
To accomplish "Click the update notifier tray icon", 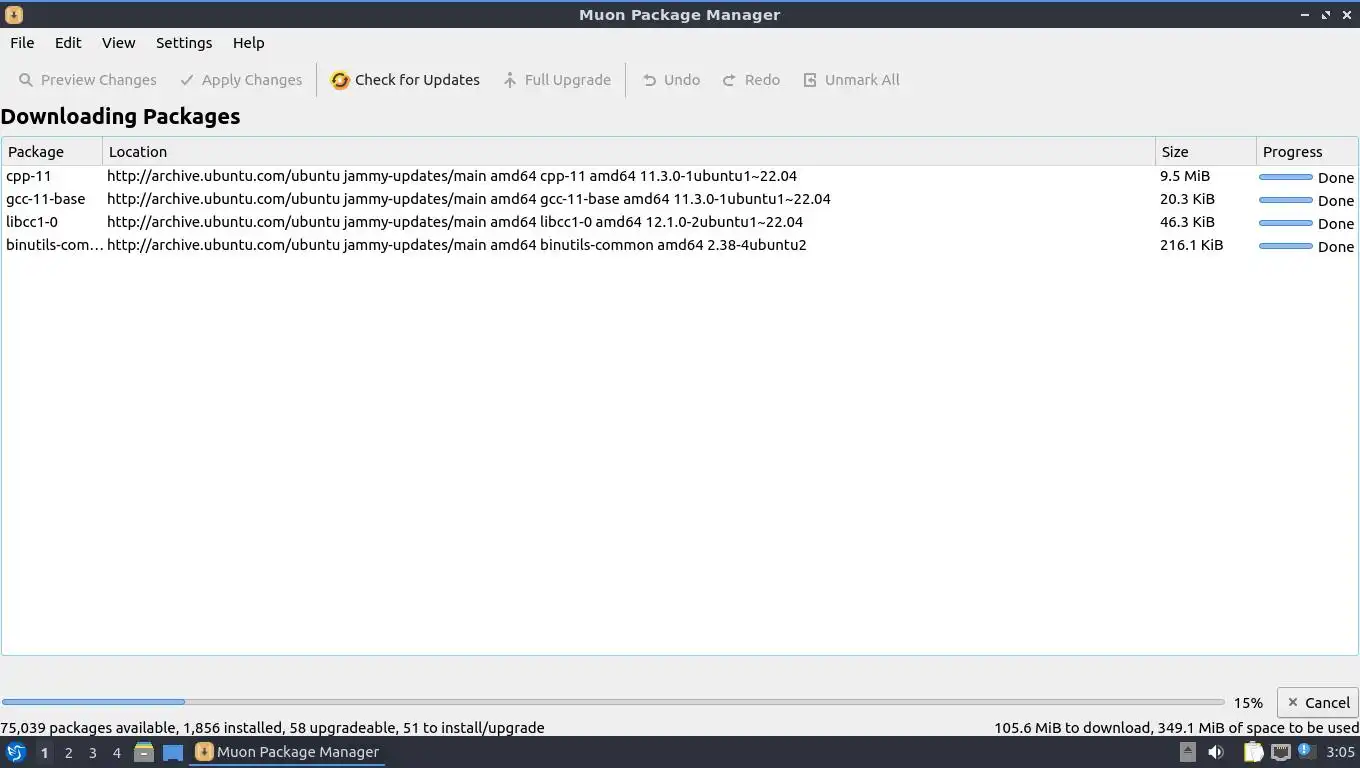I will pyautogui.click(x=1305, y=750).
